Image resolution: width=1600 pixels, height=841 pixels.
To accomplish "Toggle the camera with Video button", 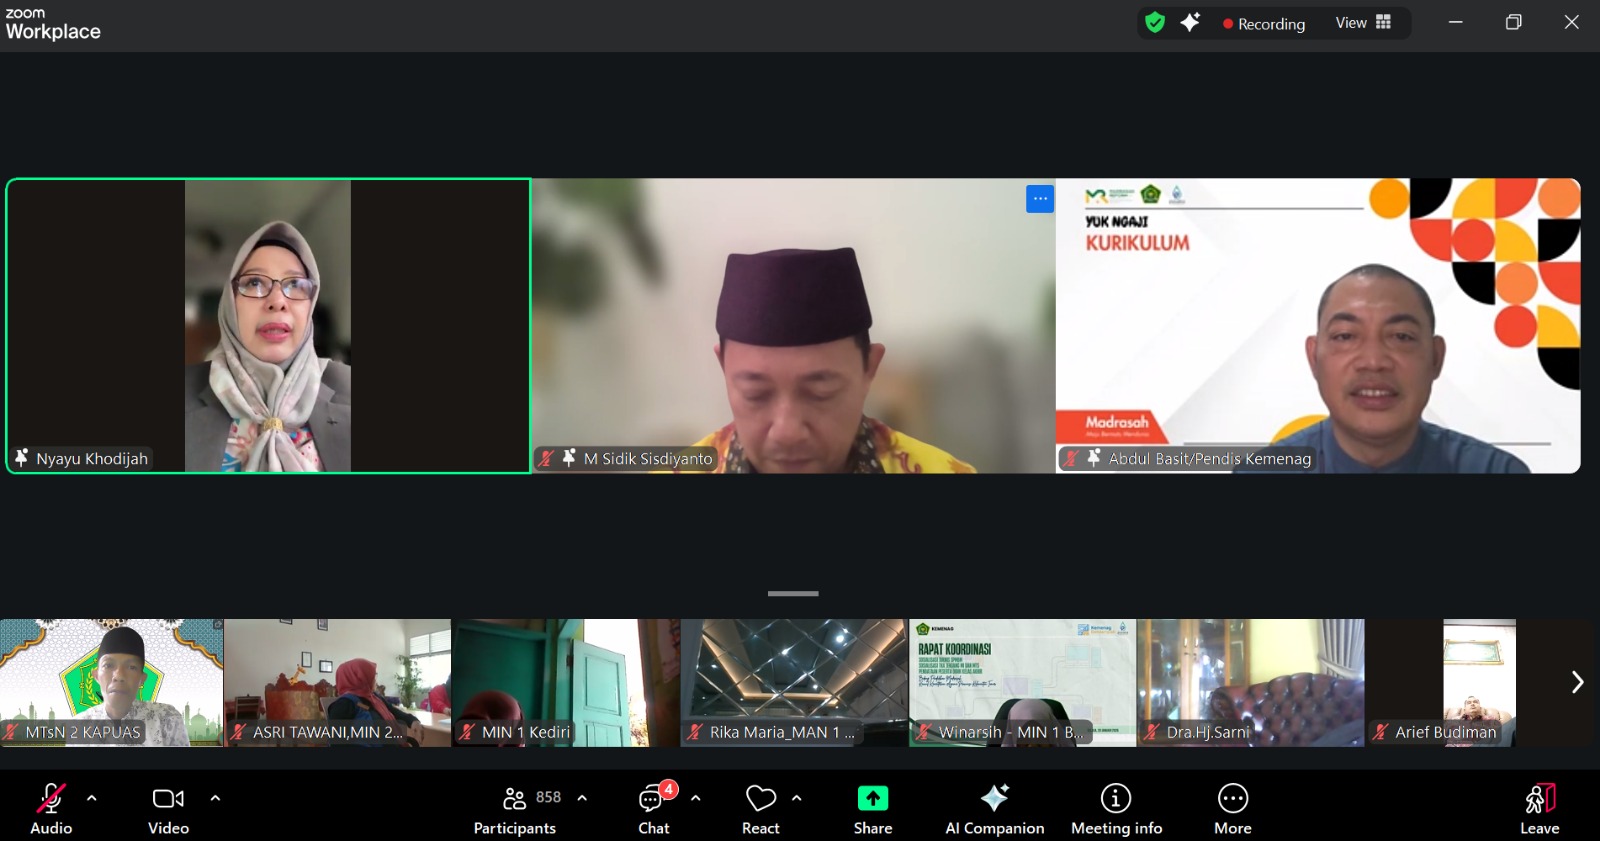I will (168, 808).
